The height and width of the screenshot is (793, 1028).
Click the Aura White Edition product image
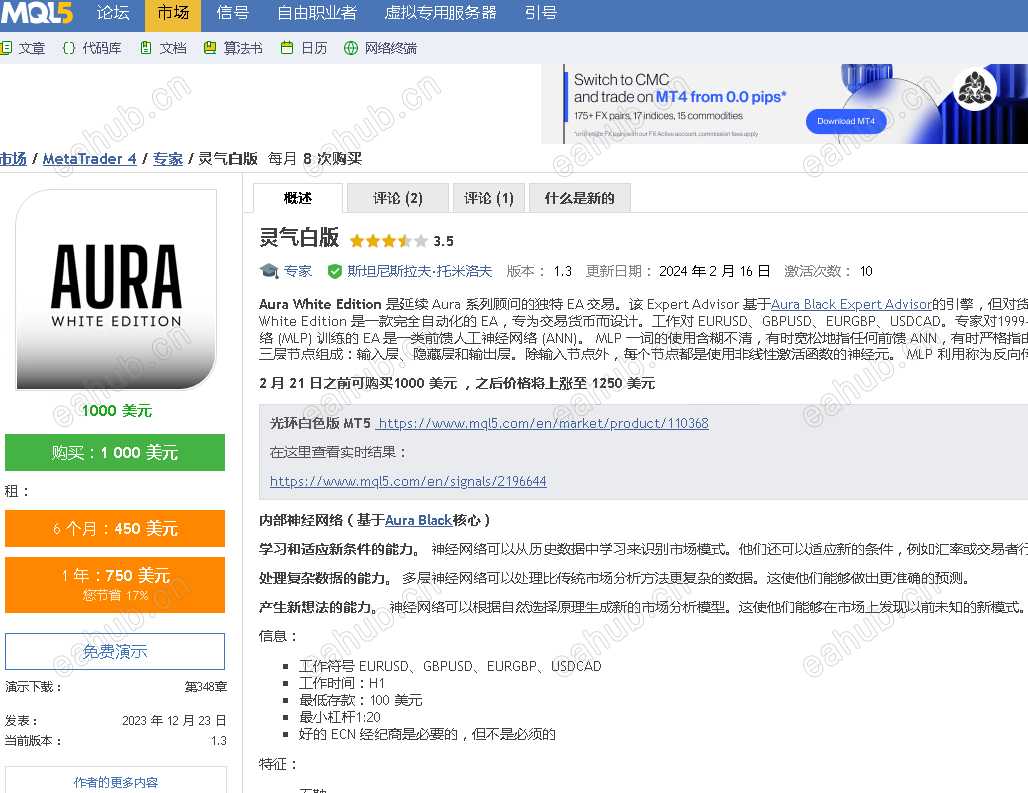pyautogui.click(x=116, y=290)
